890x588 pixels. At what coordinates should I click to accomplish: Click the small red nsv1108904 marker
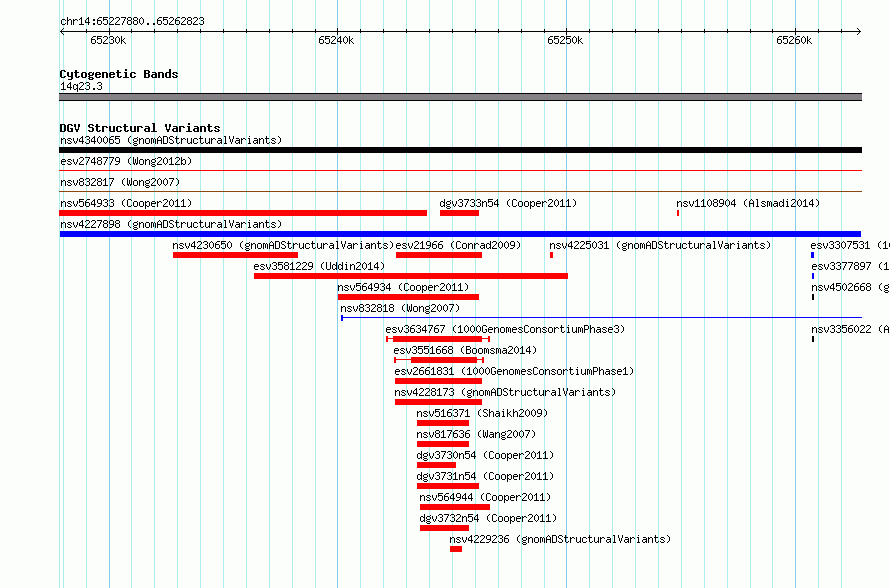click(678, 213)
